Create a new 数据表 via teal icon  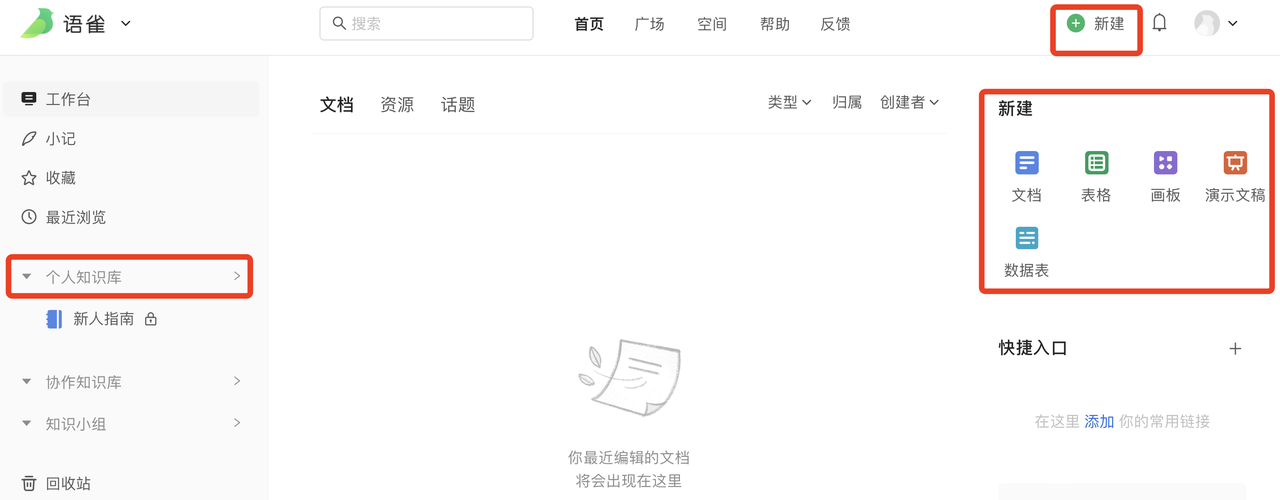(1027, 238)
